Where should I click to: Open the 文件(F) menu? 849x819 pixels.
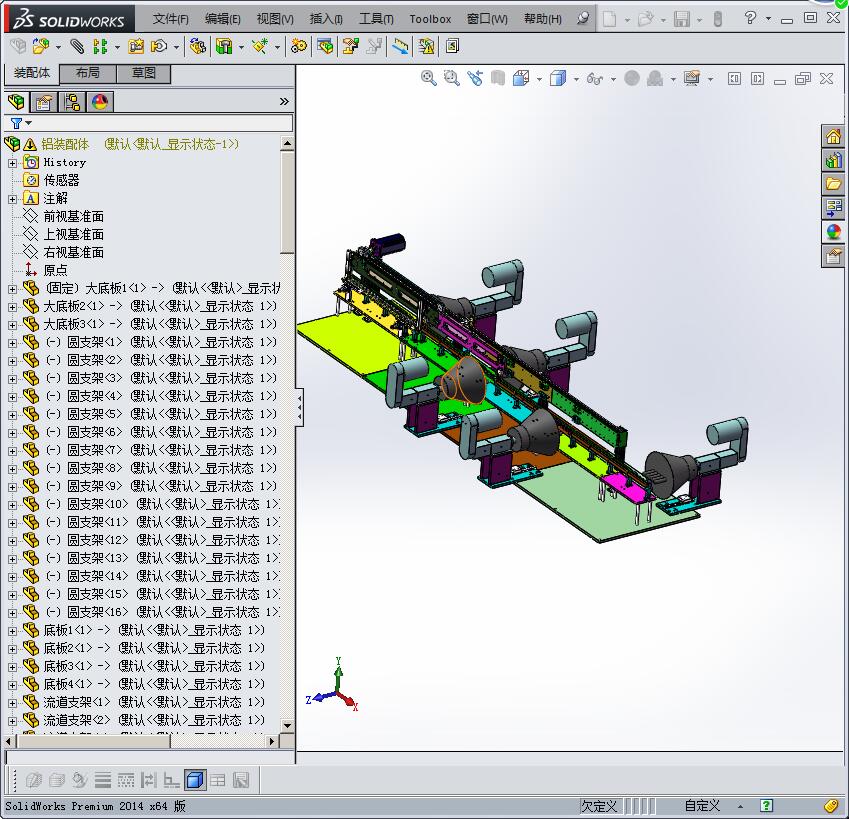[171, 19]
